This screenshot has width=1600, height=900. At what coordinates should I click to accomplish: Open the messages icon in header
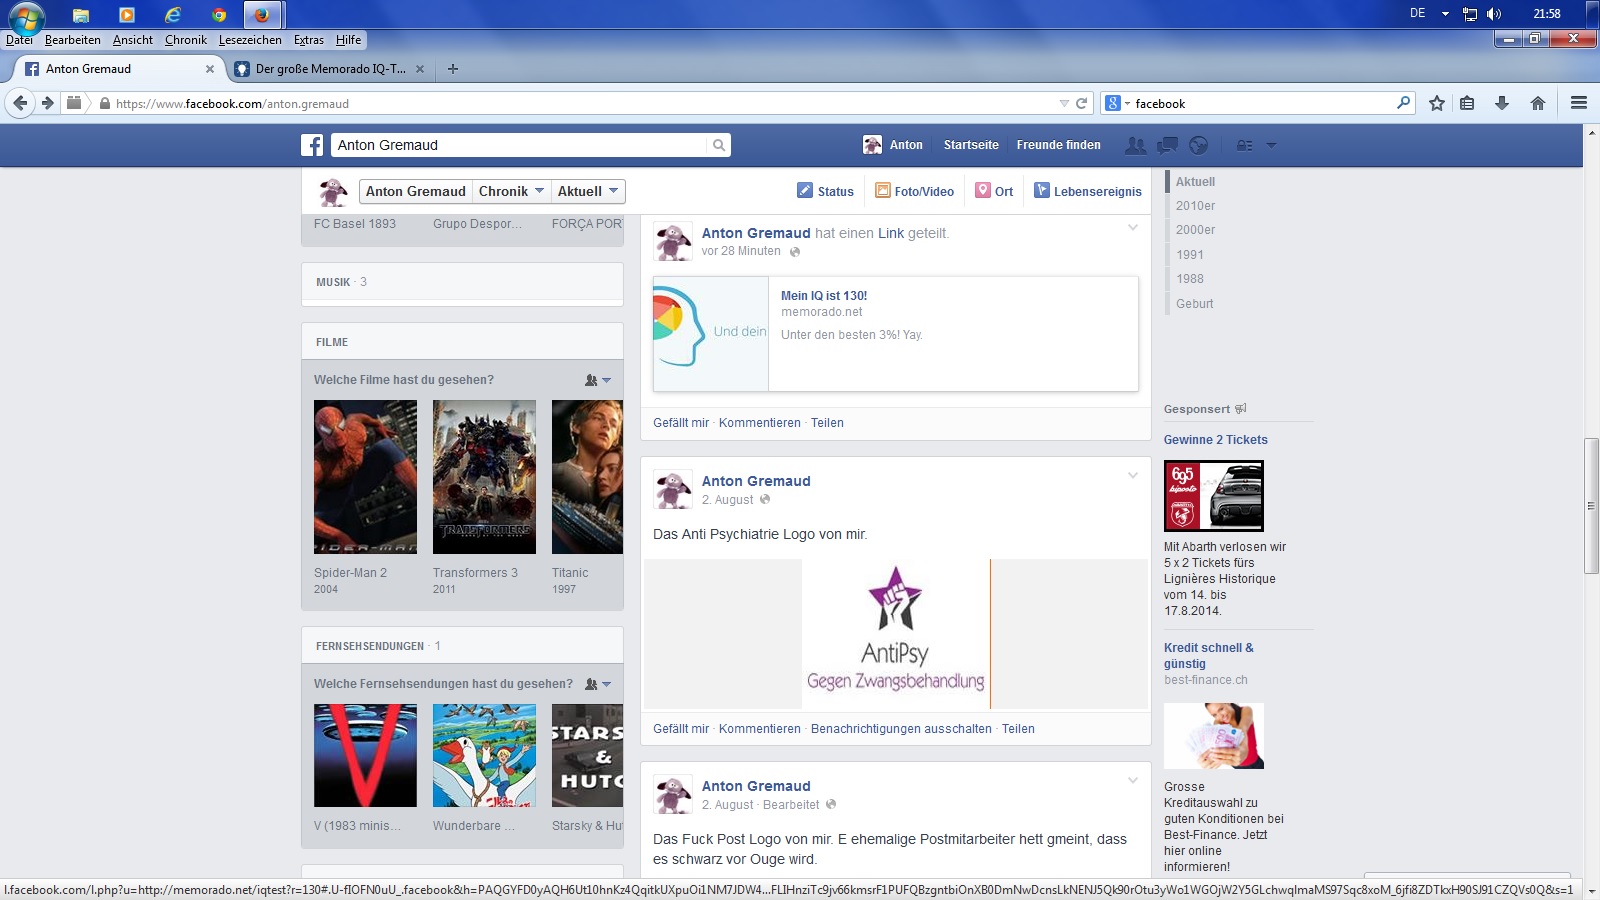pyautogui.click(x=1167, y=145)
